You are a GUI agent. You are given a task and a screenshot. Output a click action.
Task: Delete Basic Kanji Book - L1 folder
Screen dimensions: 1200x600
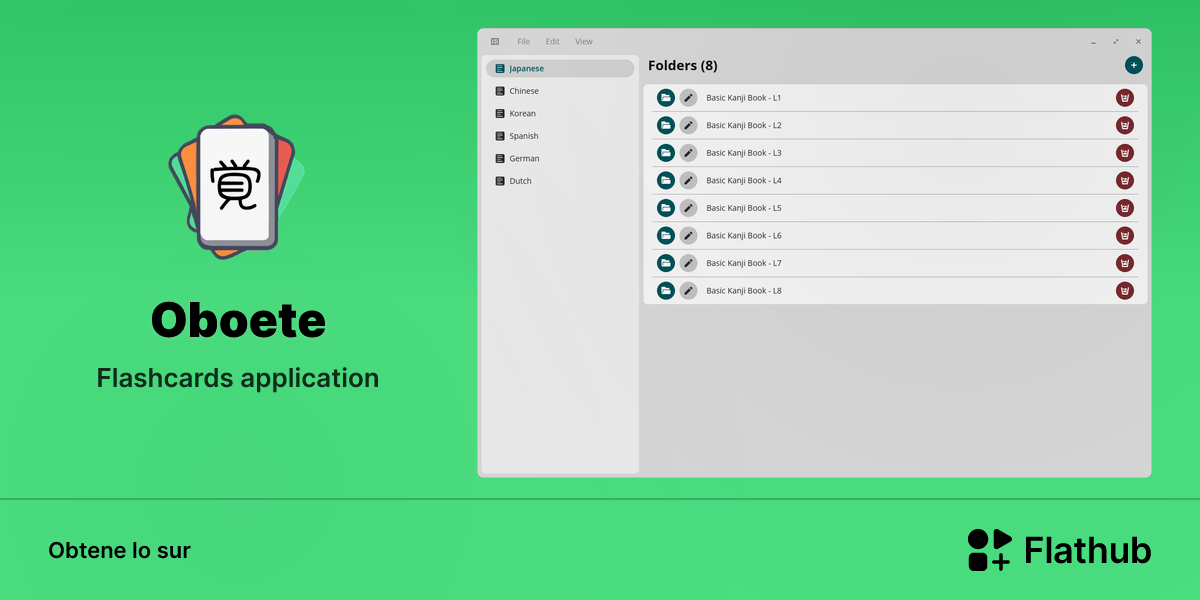1125,98
